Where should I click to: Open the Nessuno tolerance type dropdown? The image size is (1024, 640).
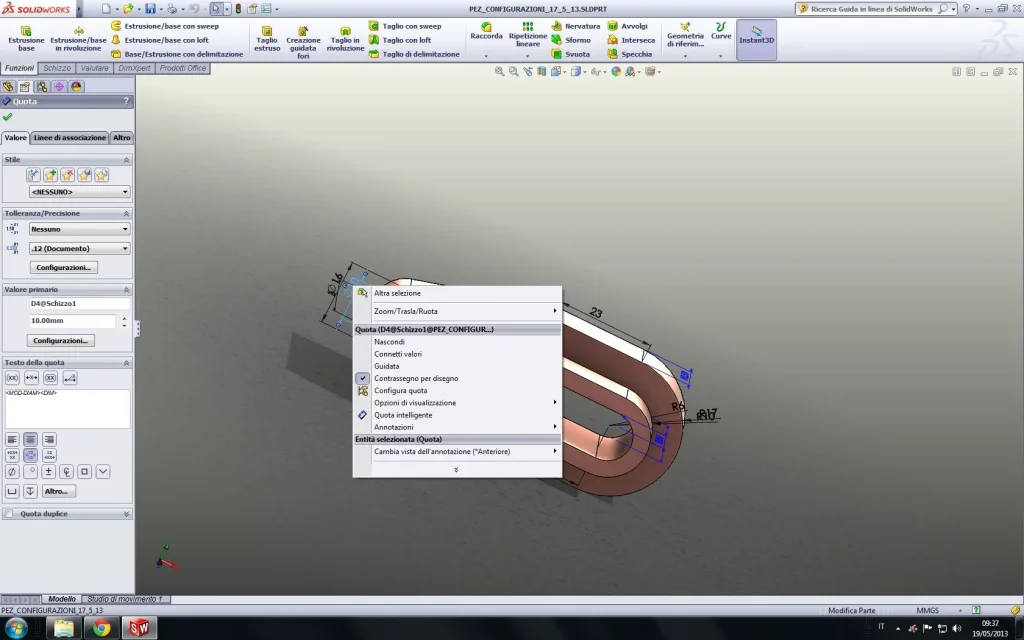click(x=79, y=229)
